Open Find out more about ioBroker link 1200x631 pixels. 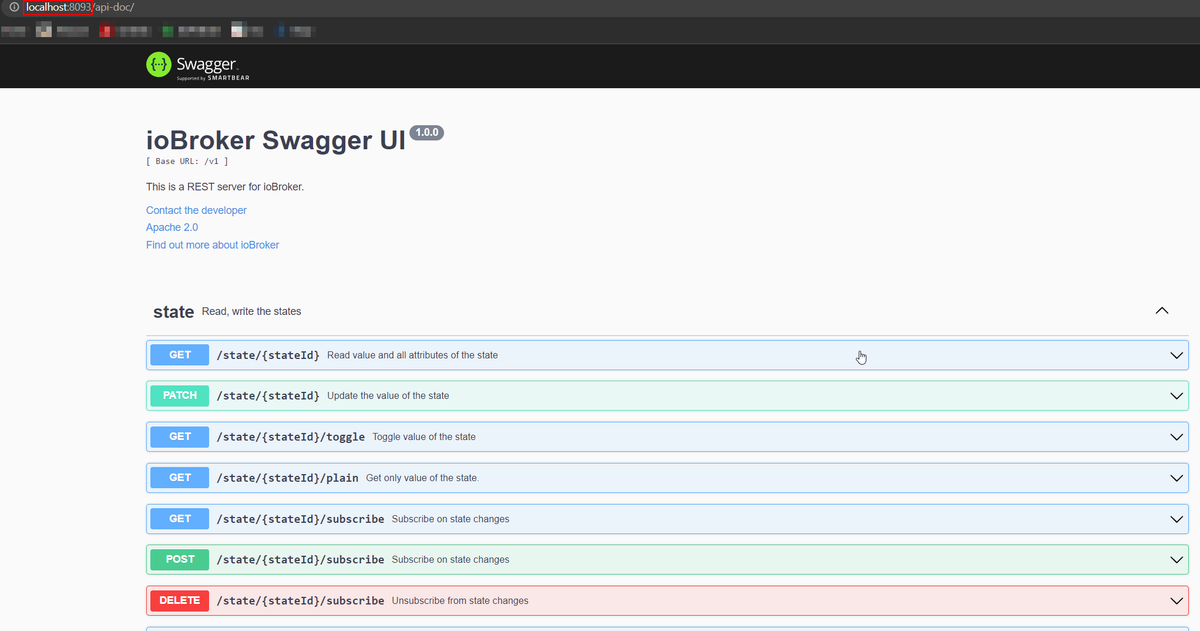(x=213, y=245)
